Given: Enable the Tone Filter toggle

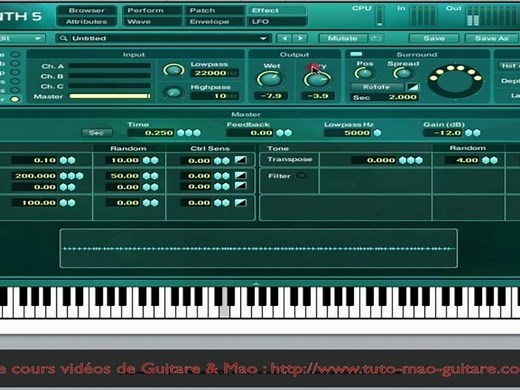Looking at the screenshot, I should 301,176.
